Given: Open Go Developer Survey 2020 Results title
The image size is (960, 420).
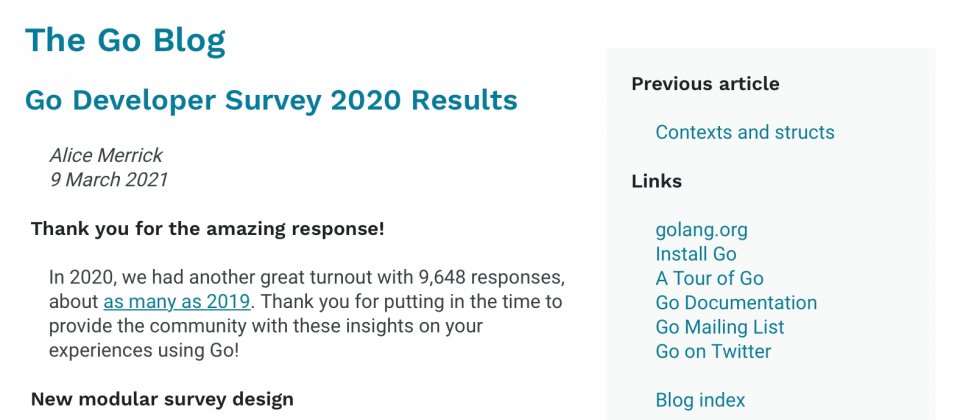Looking at the screenshot, I should point(271,100).
